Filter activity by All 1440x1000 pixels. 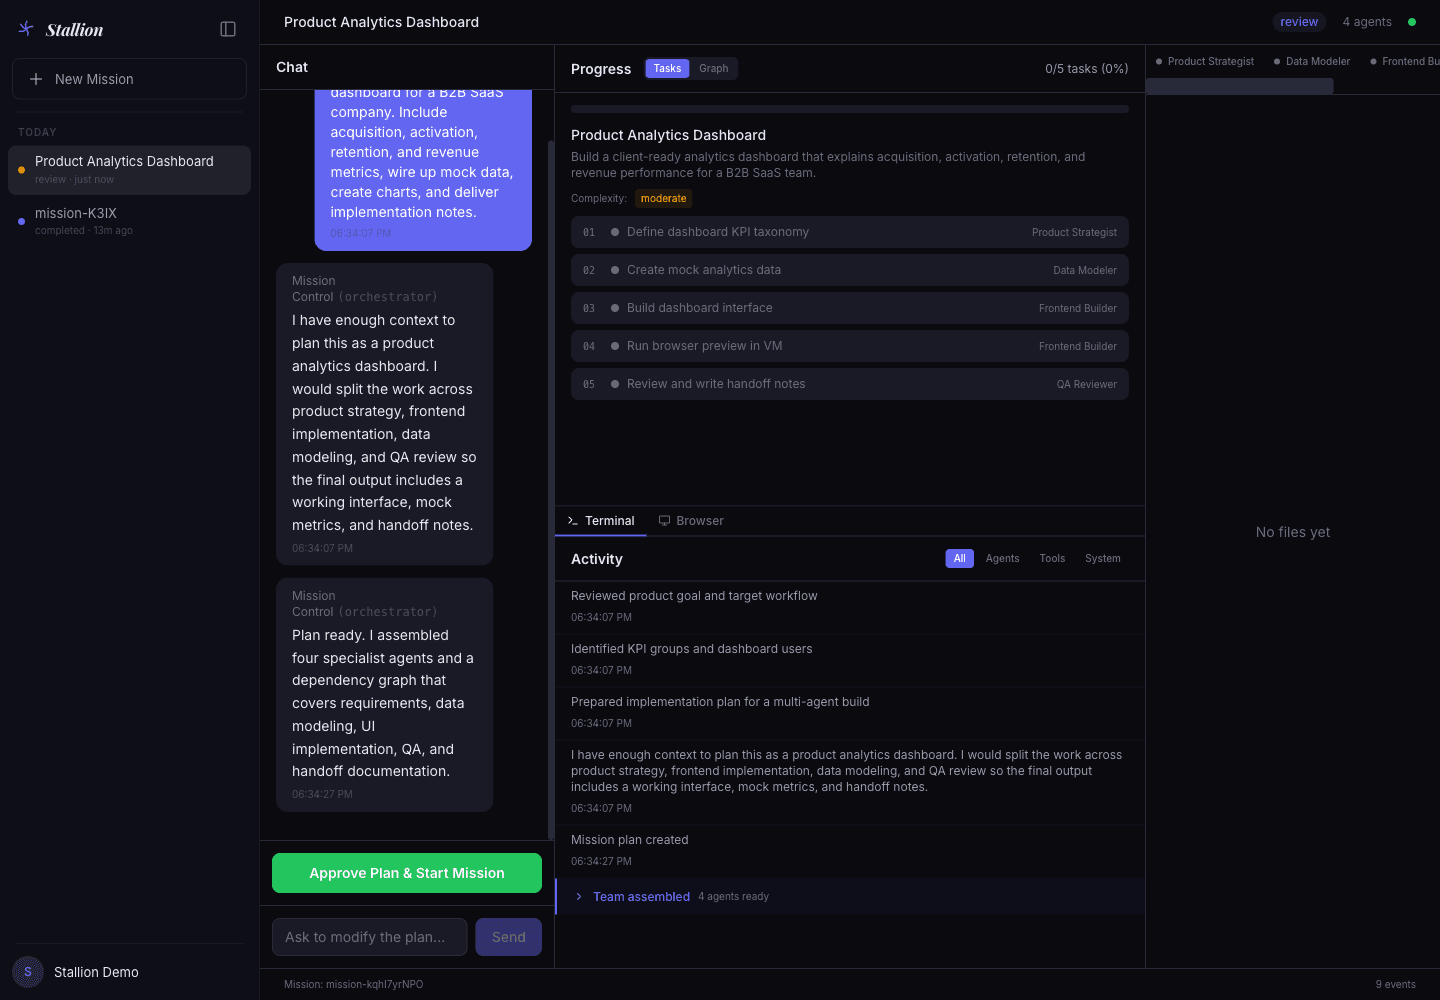point(959,559)
